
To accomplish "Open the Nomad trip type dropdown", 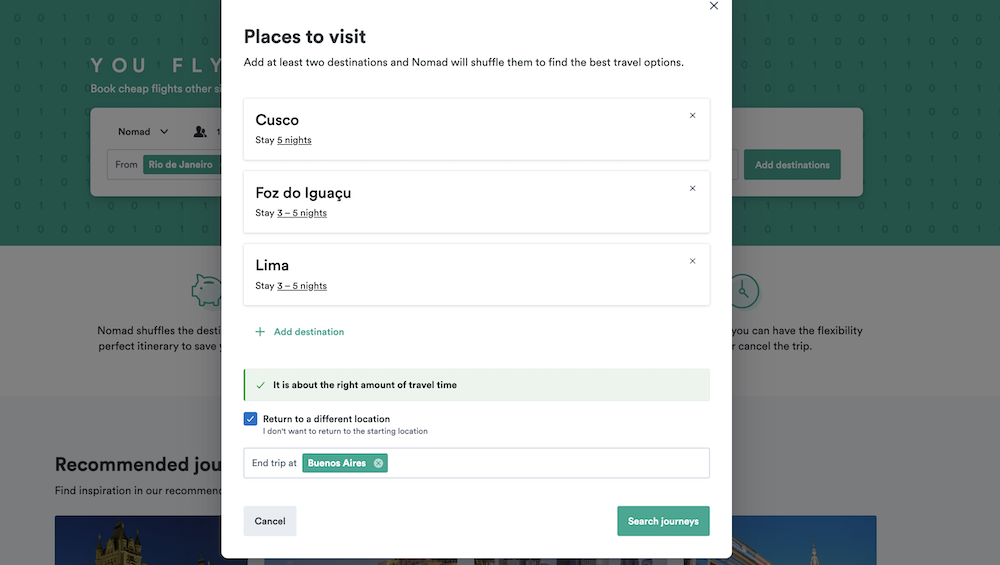I will pyautogui.click(x=143, y=131).
